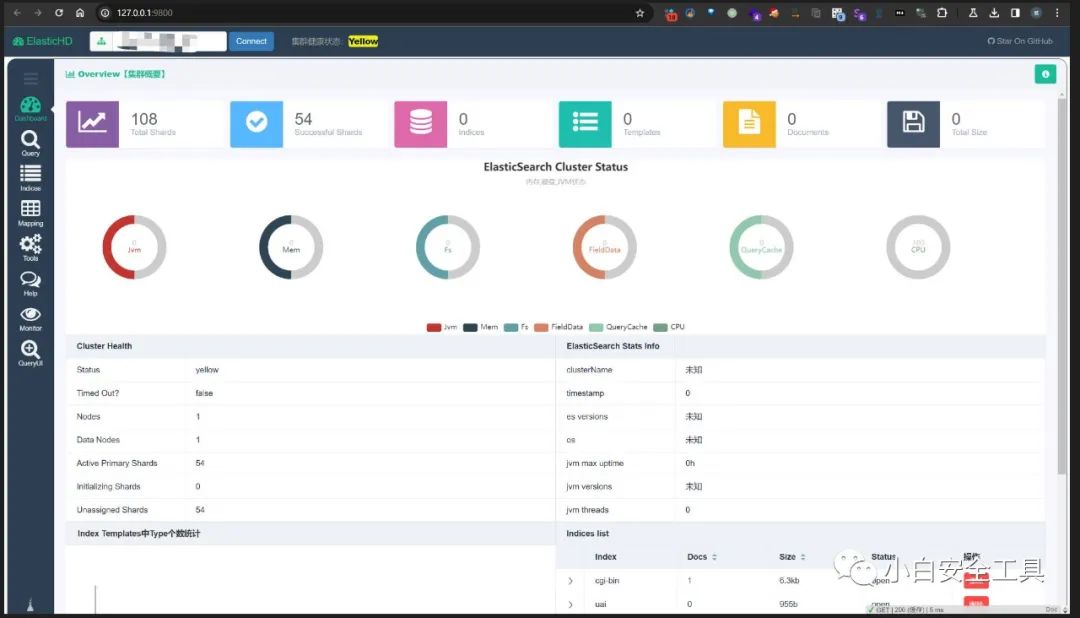
Task: Click the 'Index' column header
Action: pyautogui.click(x=605, y=557)
